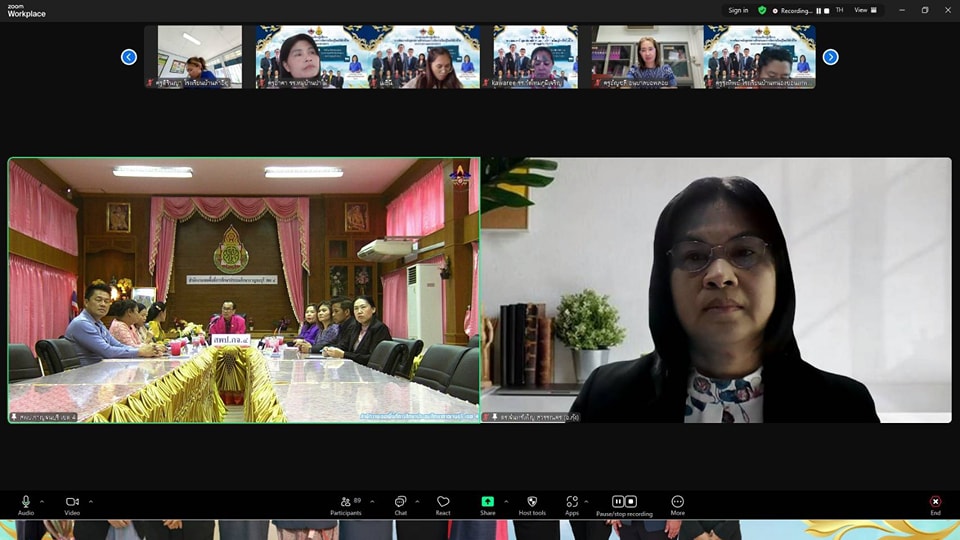Open the React heart menu

point(443,505)
